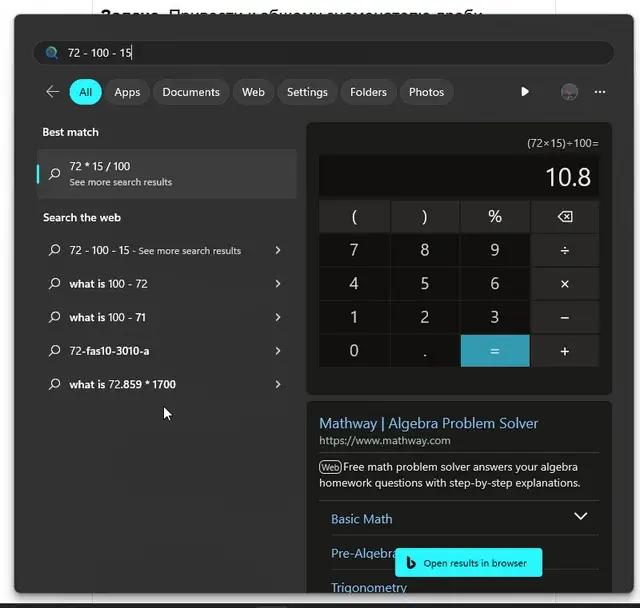Click the play arrow to show more filters
This screenshot has height=608, width=640.
(525, 92)
